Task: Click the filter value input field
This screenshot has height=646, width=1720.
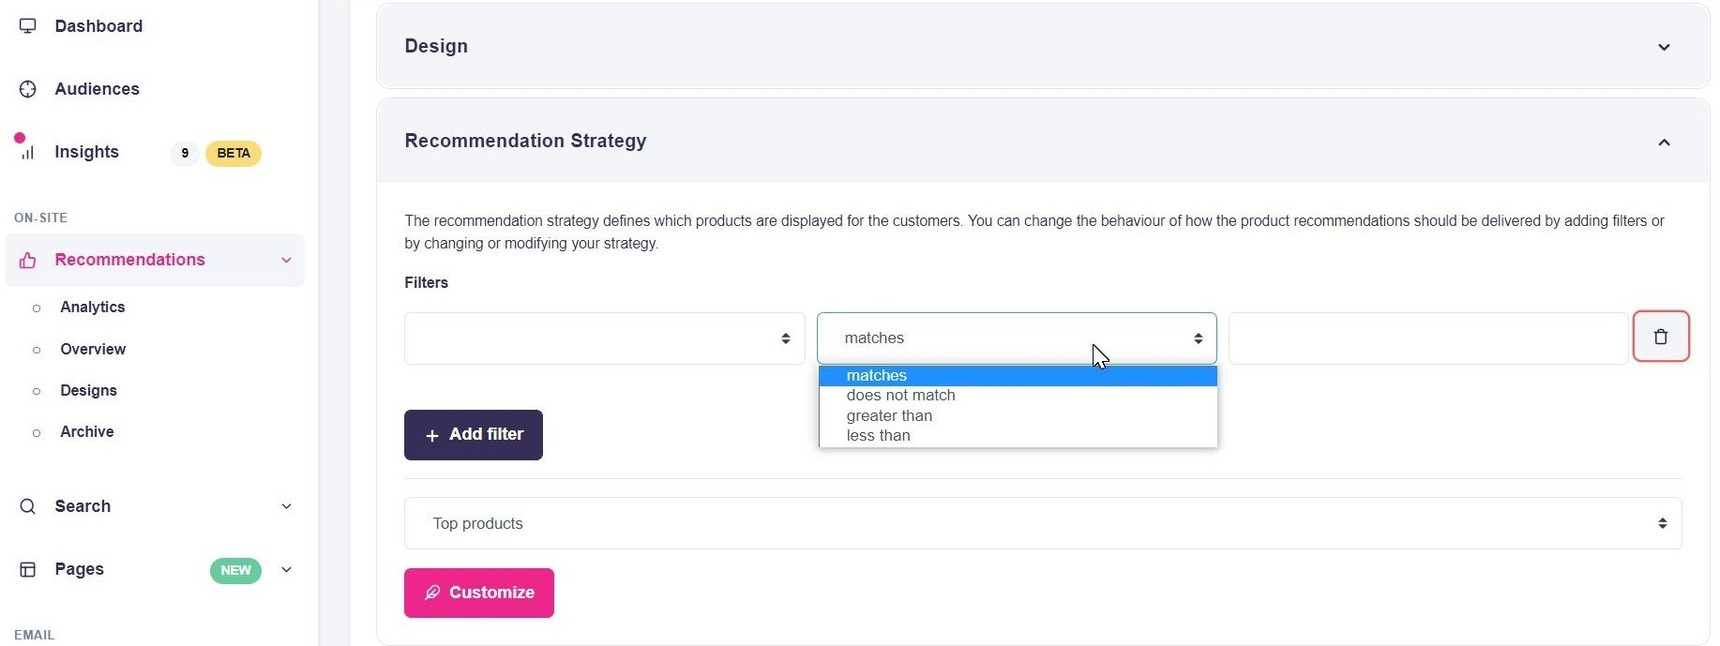Action: coord(1427,338)
